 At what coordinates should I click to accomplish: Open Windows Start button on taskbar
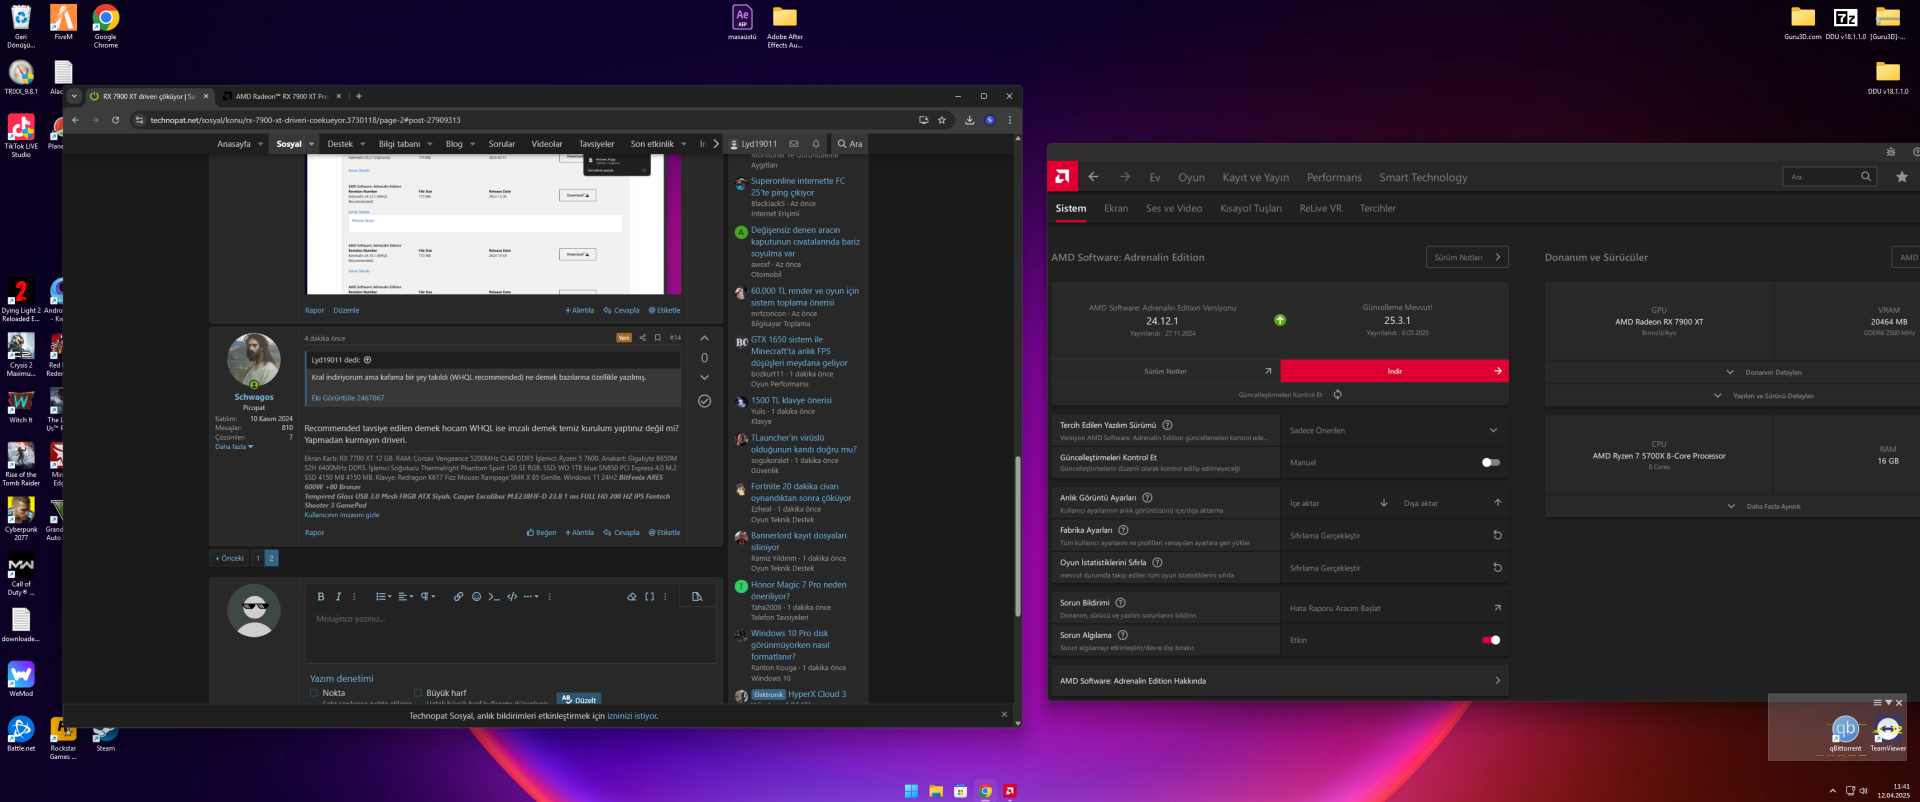tap(911, 791)
